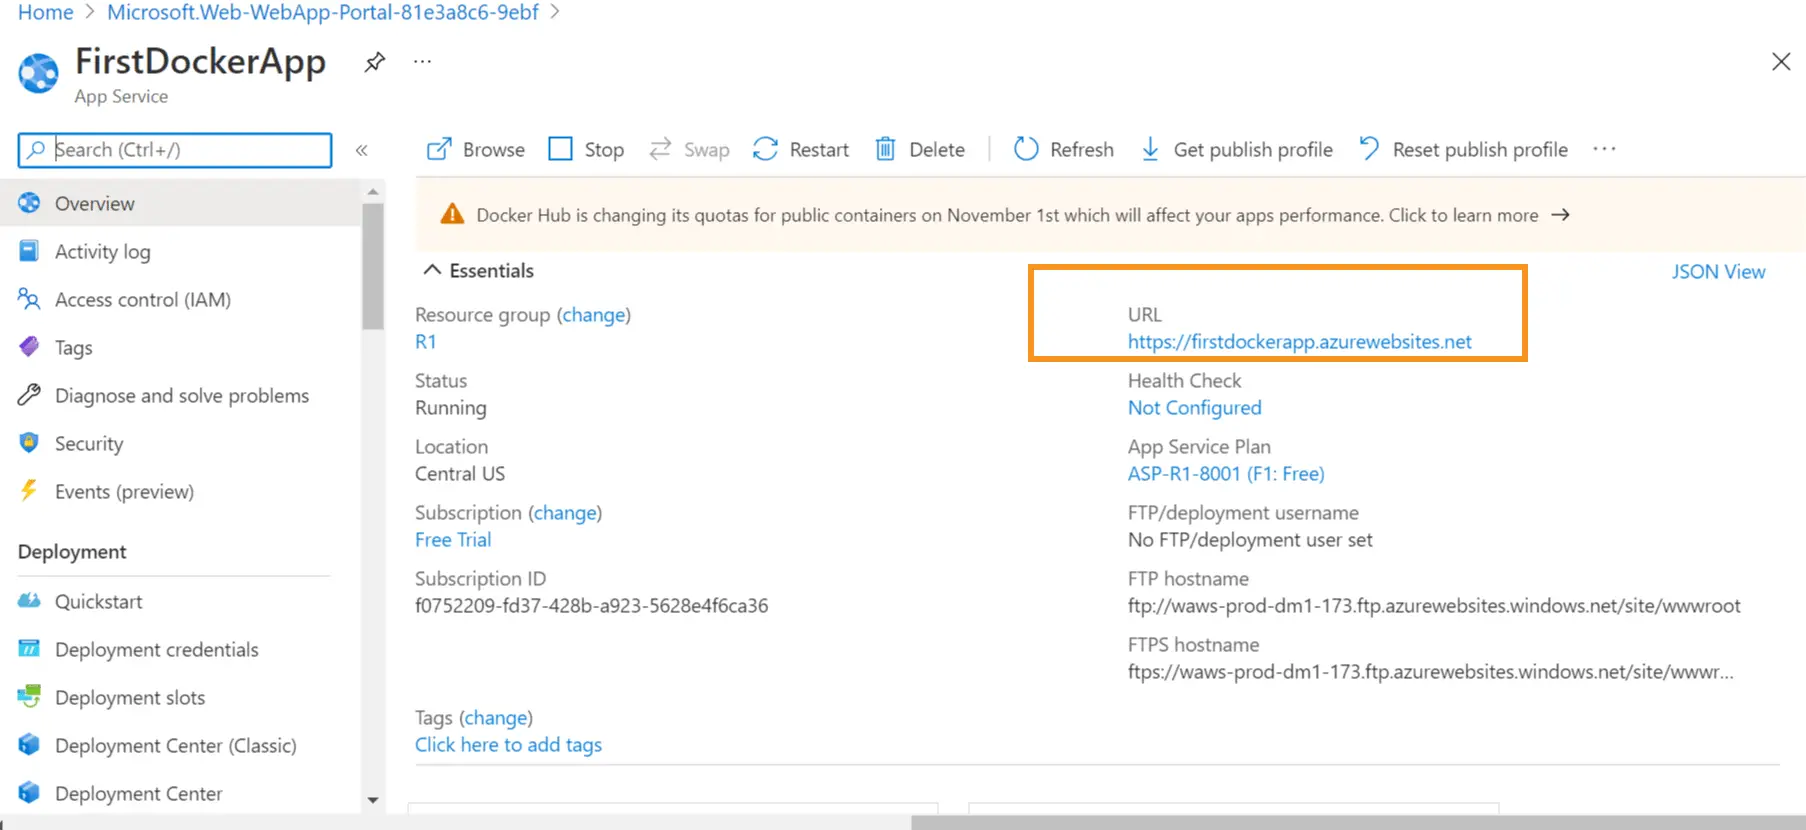Click change link next to Tags
Screen dimensions: 1806x830
tap(496, 717)
